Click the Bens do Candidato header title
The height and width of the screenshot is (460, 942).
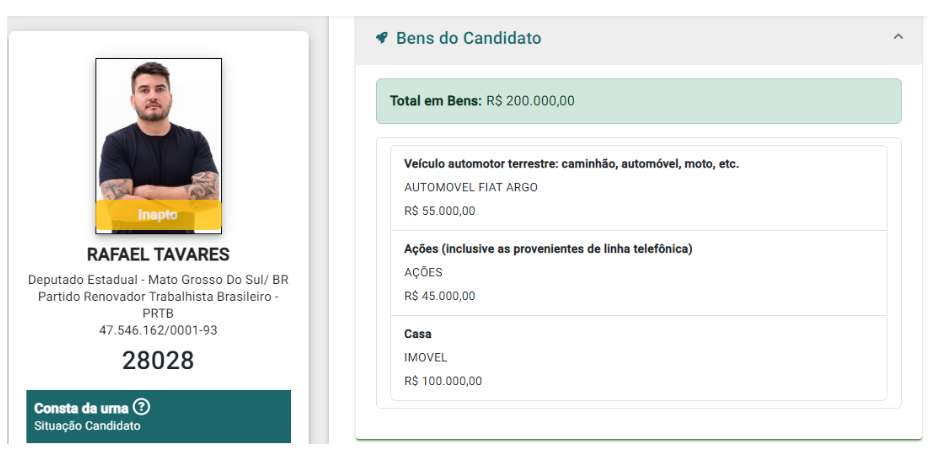tap(468, 38)
